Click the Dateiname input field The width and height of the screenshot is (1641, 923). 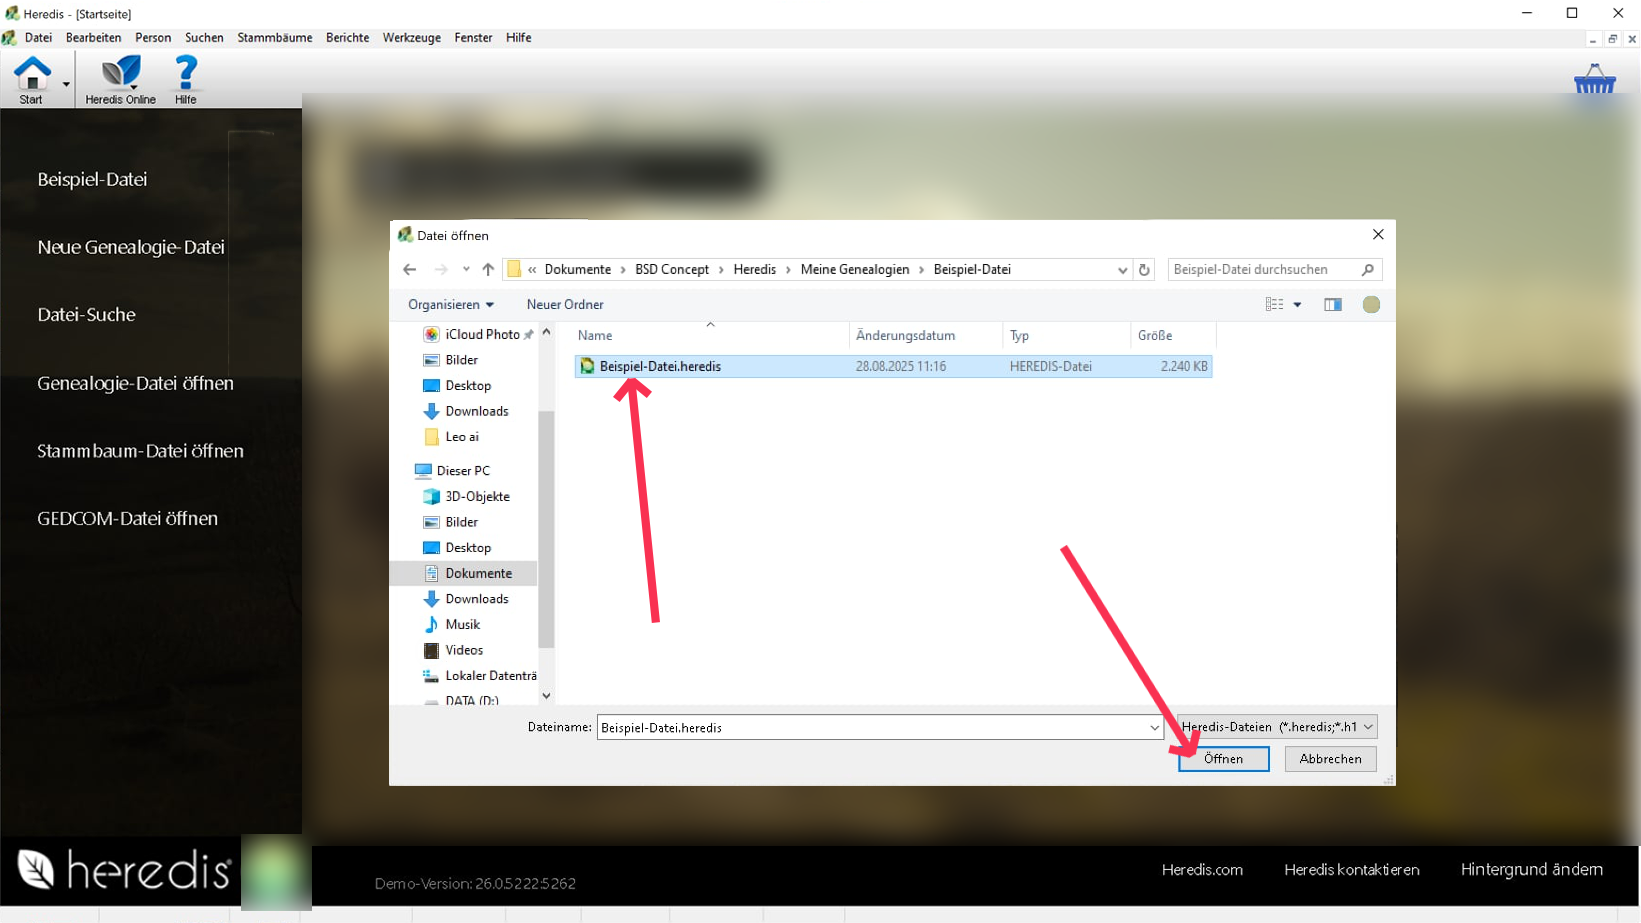(x=870, y=728)
